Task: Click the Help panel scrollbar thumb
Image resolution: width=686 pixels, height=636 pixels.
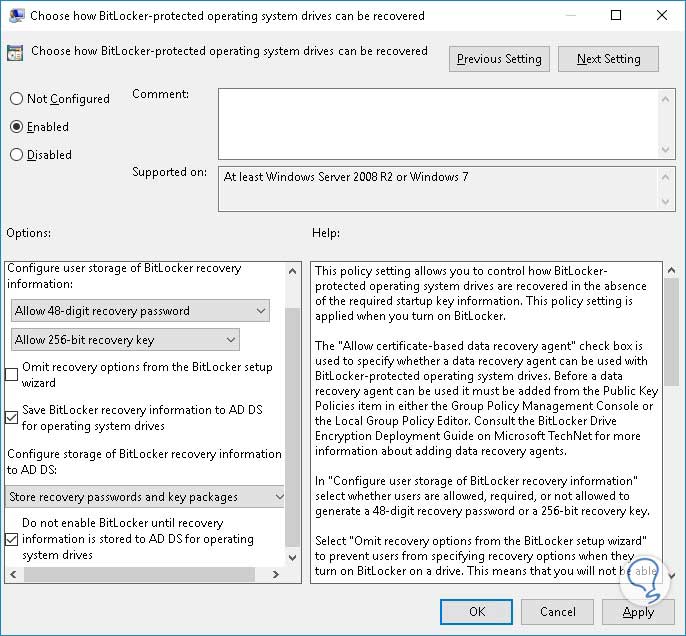Action: tap(671, 332)
